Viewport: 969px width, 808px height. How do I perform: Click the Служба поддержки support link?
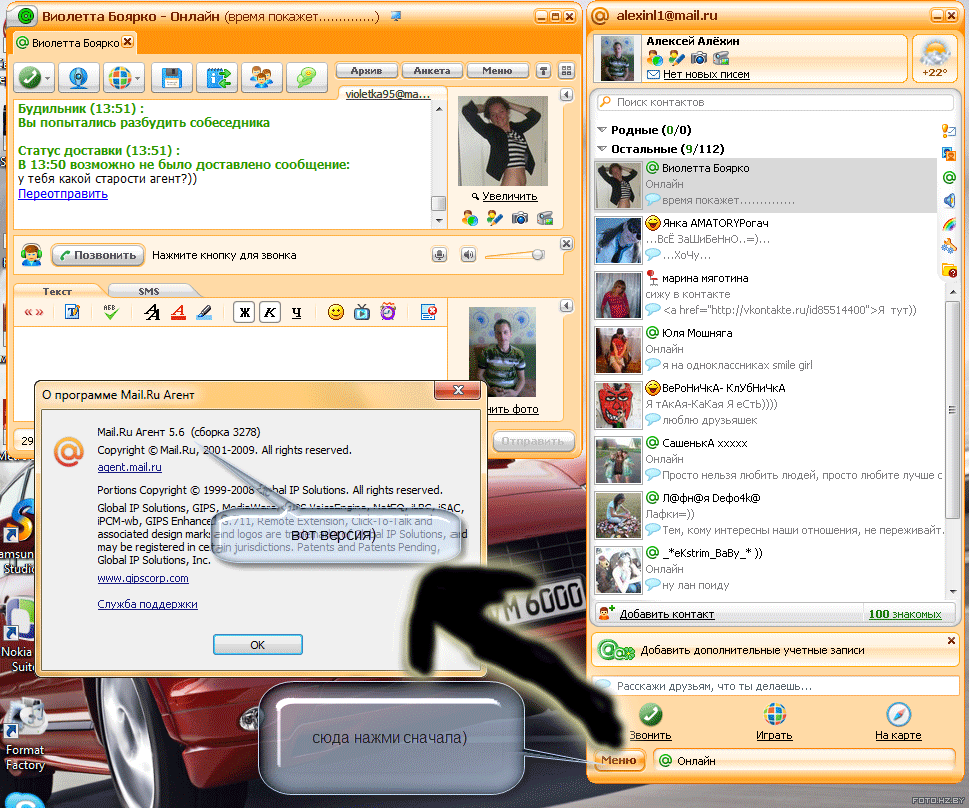coord(147,605)
